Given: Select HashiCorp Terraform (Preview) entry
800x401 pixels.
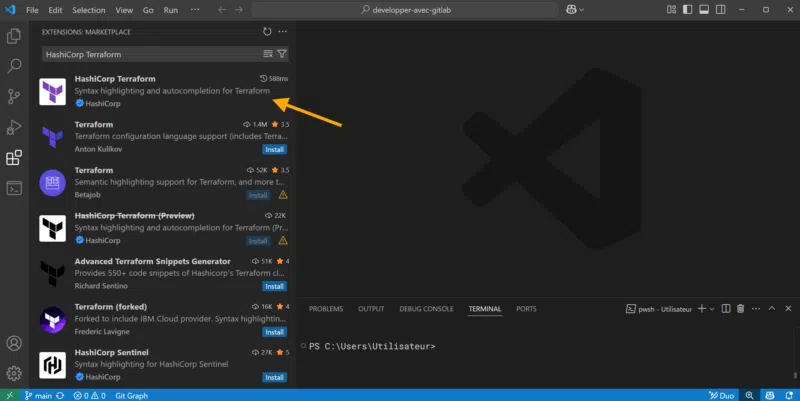Looking at the screenshot, I should click(x=163, y=228).
